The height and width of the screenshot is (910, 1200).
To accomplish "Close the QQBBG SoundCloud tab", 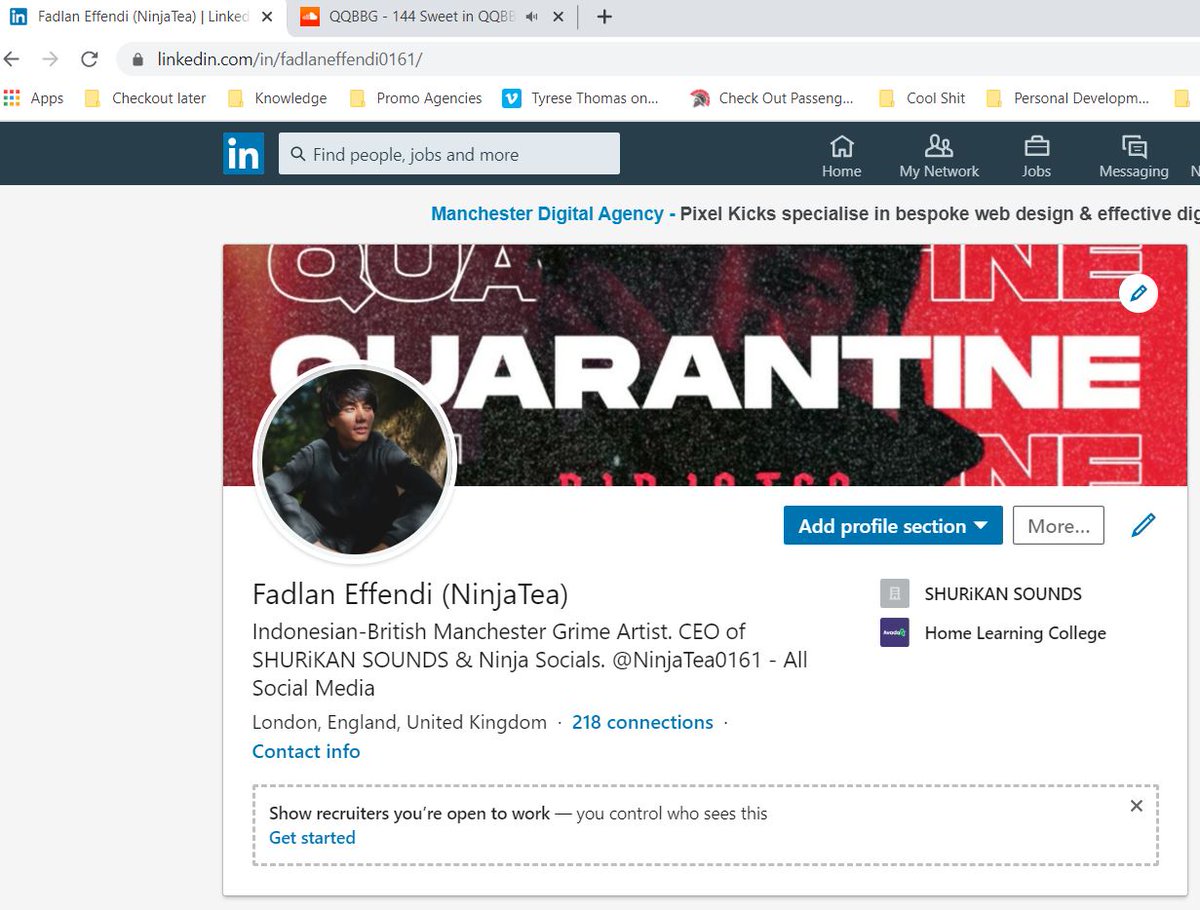I will point(558,17).
